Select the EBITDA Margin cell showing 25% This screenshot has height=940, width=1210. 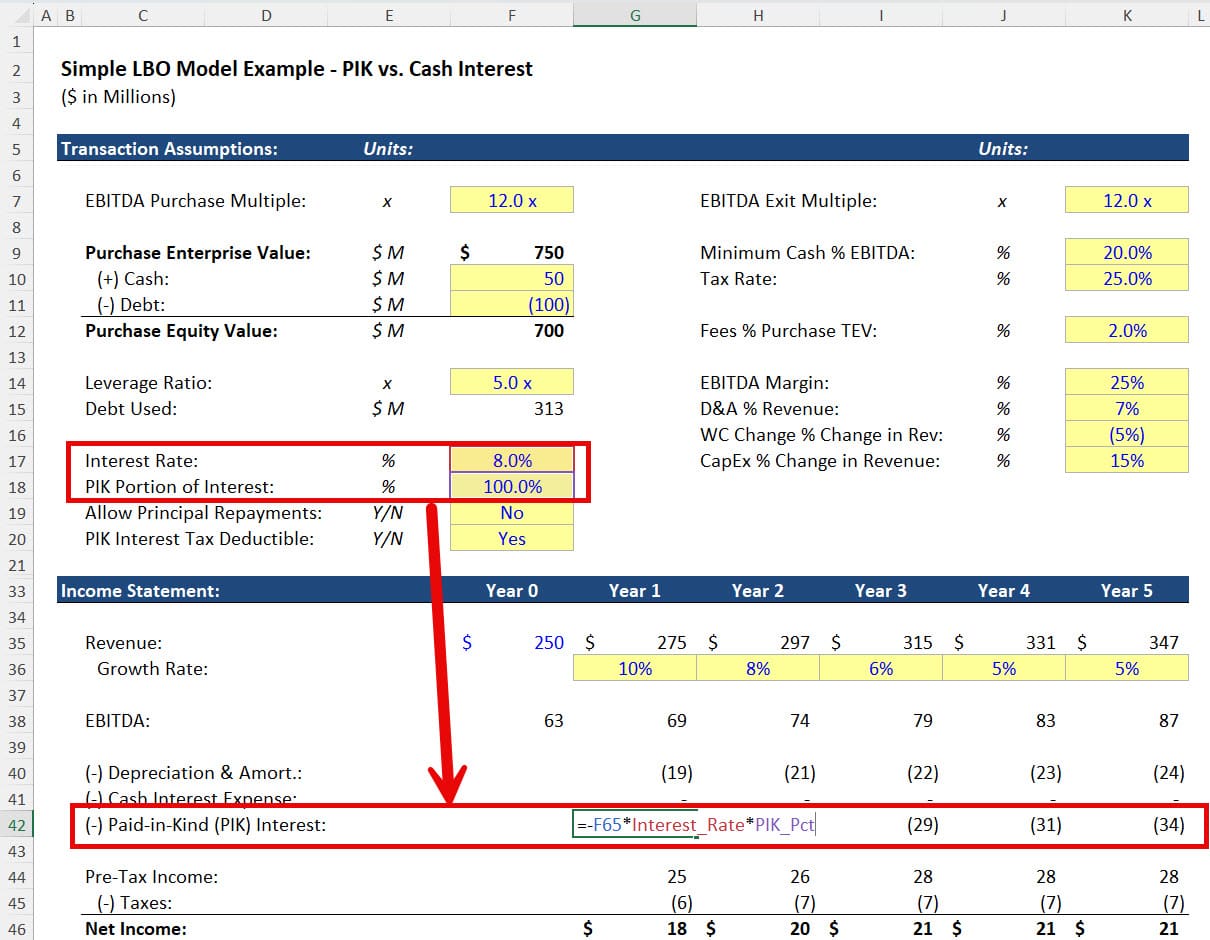(1126, 382)
